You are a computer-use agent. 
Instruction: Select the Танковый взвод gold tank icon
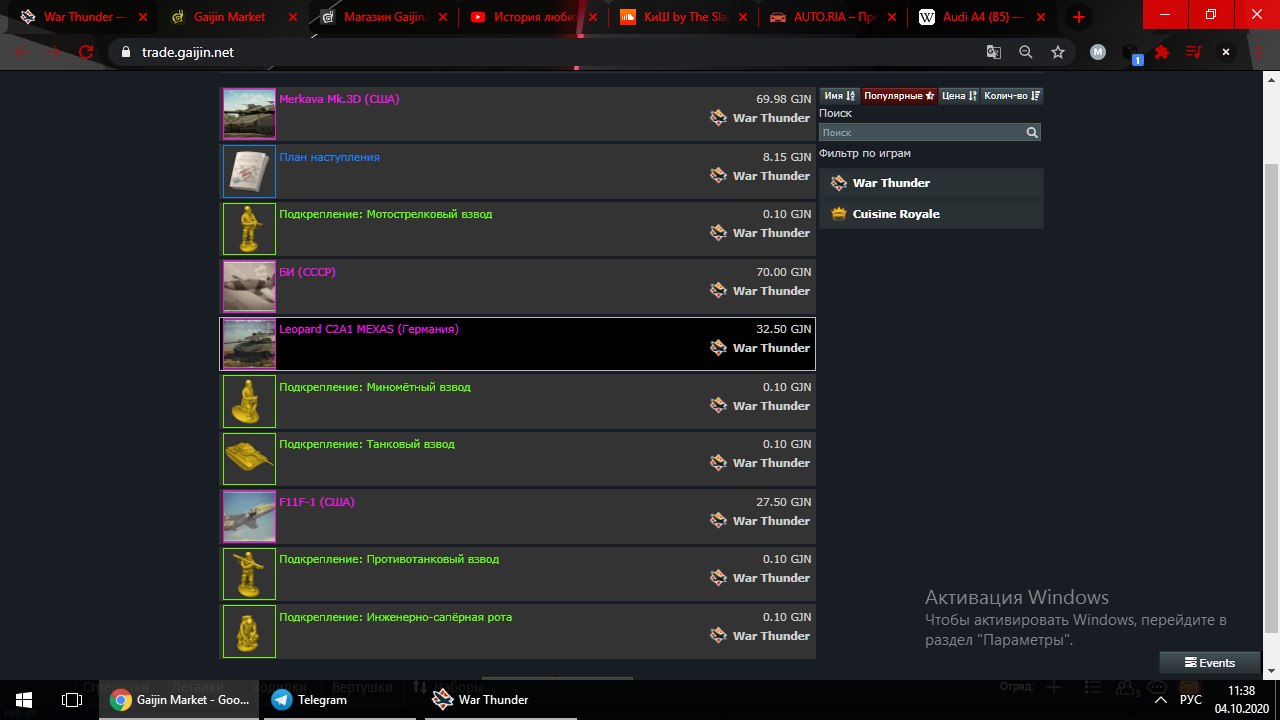tap(249, 459)
